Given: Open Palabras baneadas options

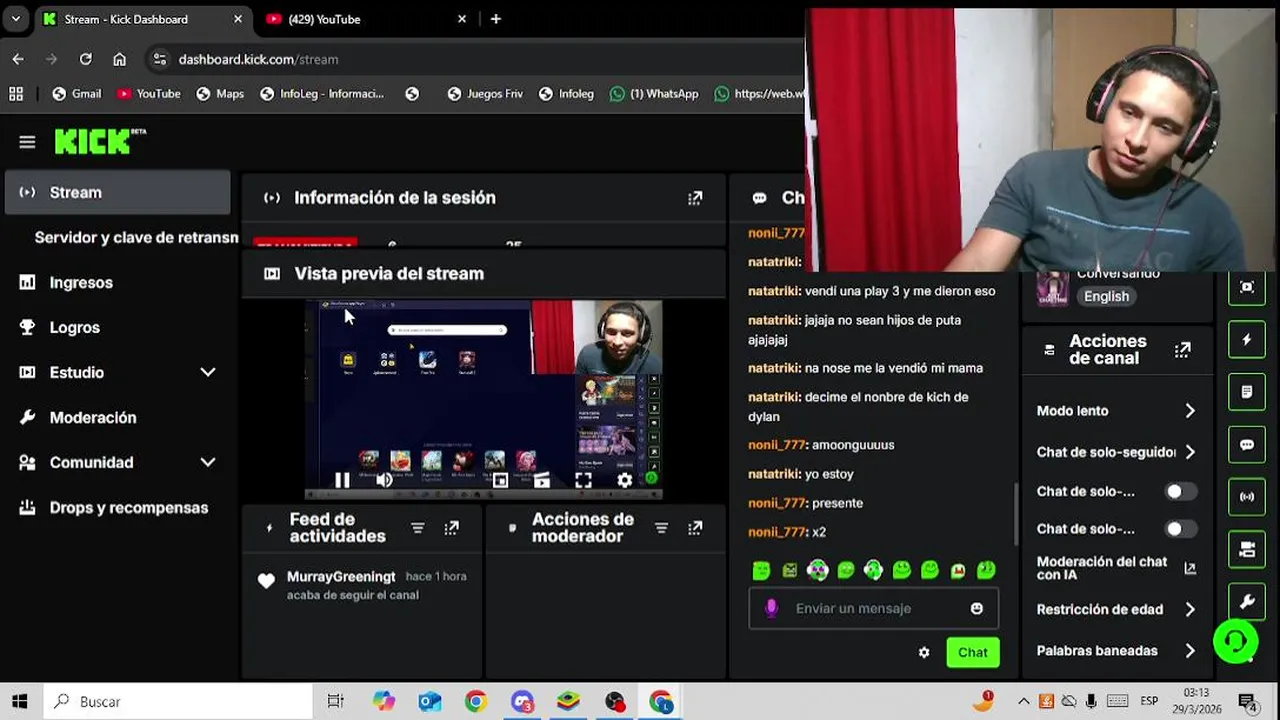Looking at the screenshot, I should tap(1116, 651).
